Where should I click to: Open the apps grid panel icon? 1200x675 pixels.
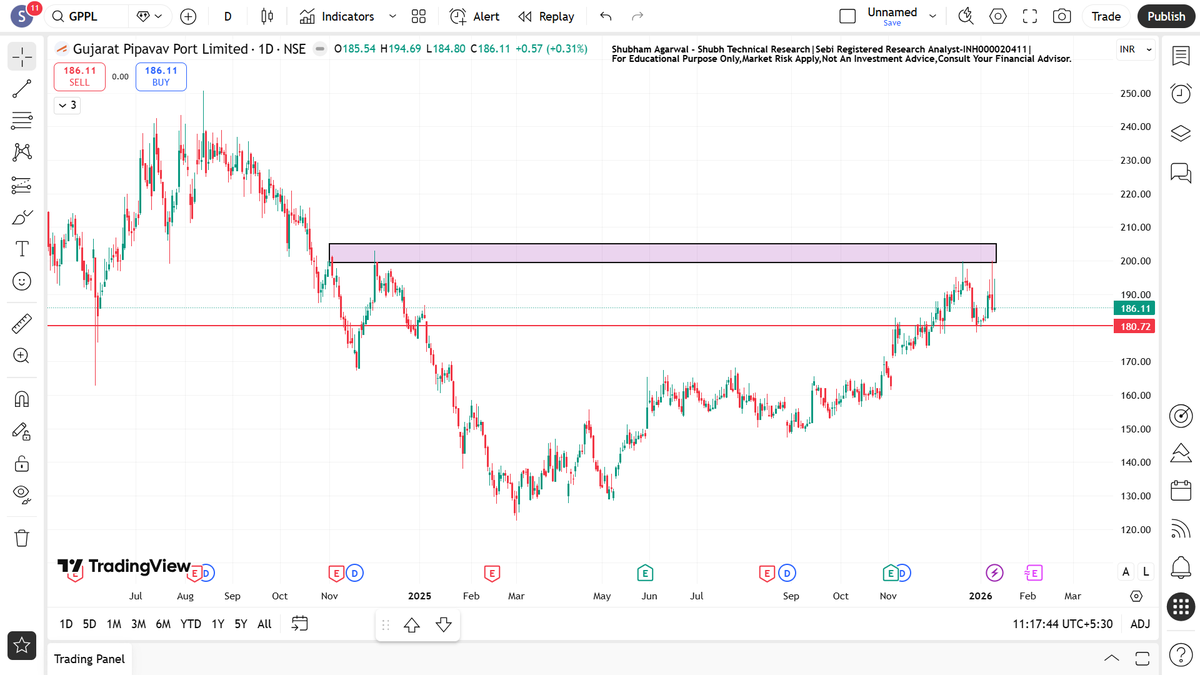1180,606
